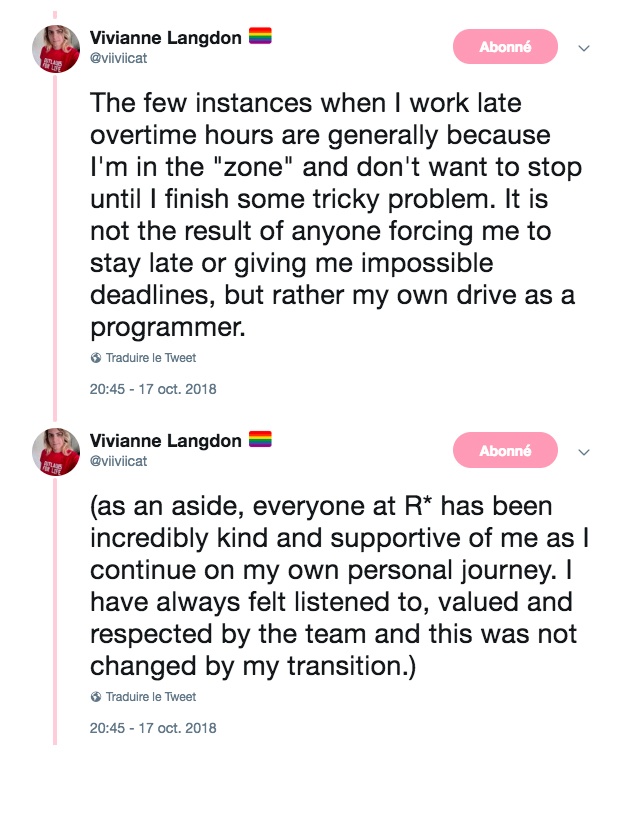This screenshot has height=840, width=625.
Task: Expand the chevron menu on the first tweet
Action: tap(585, 48)
